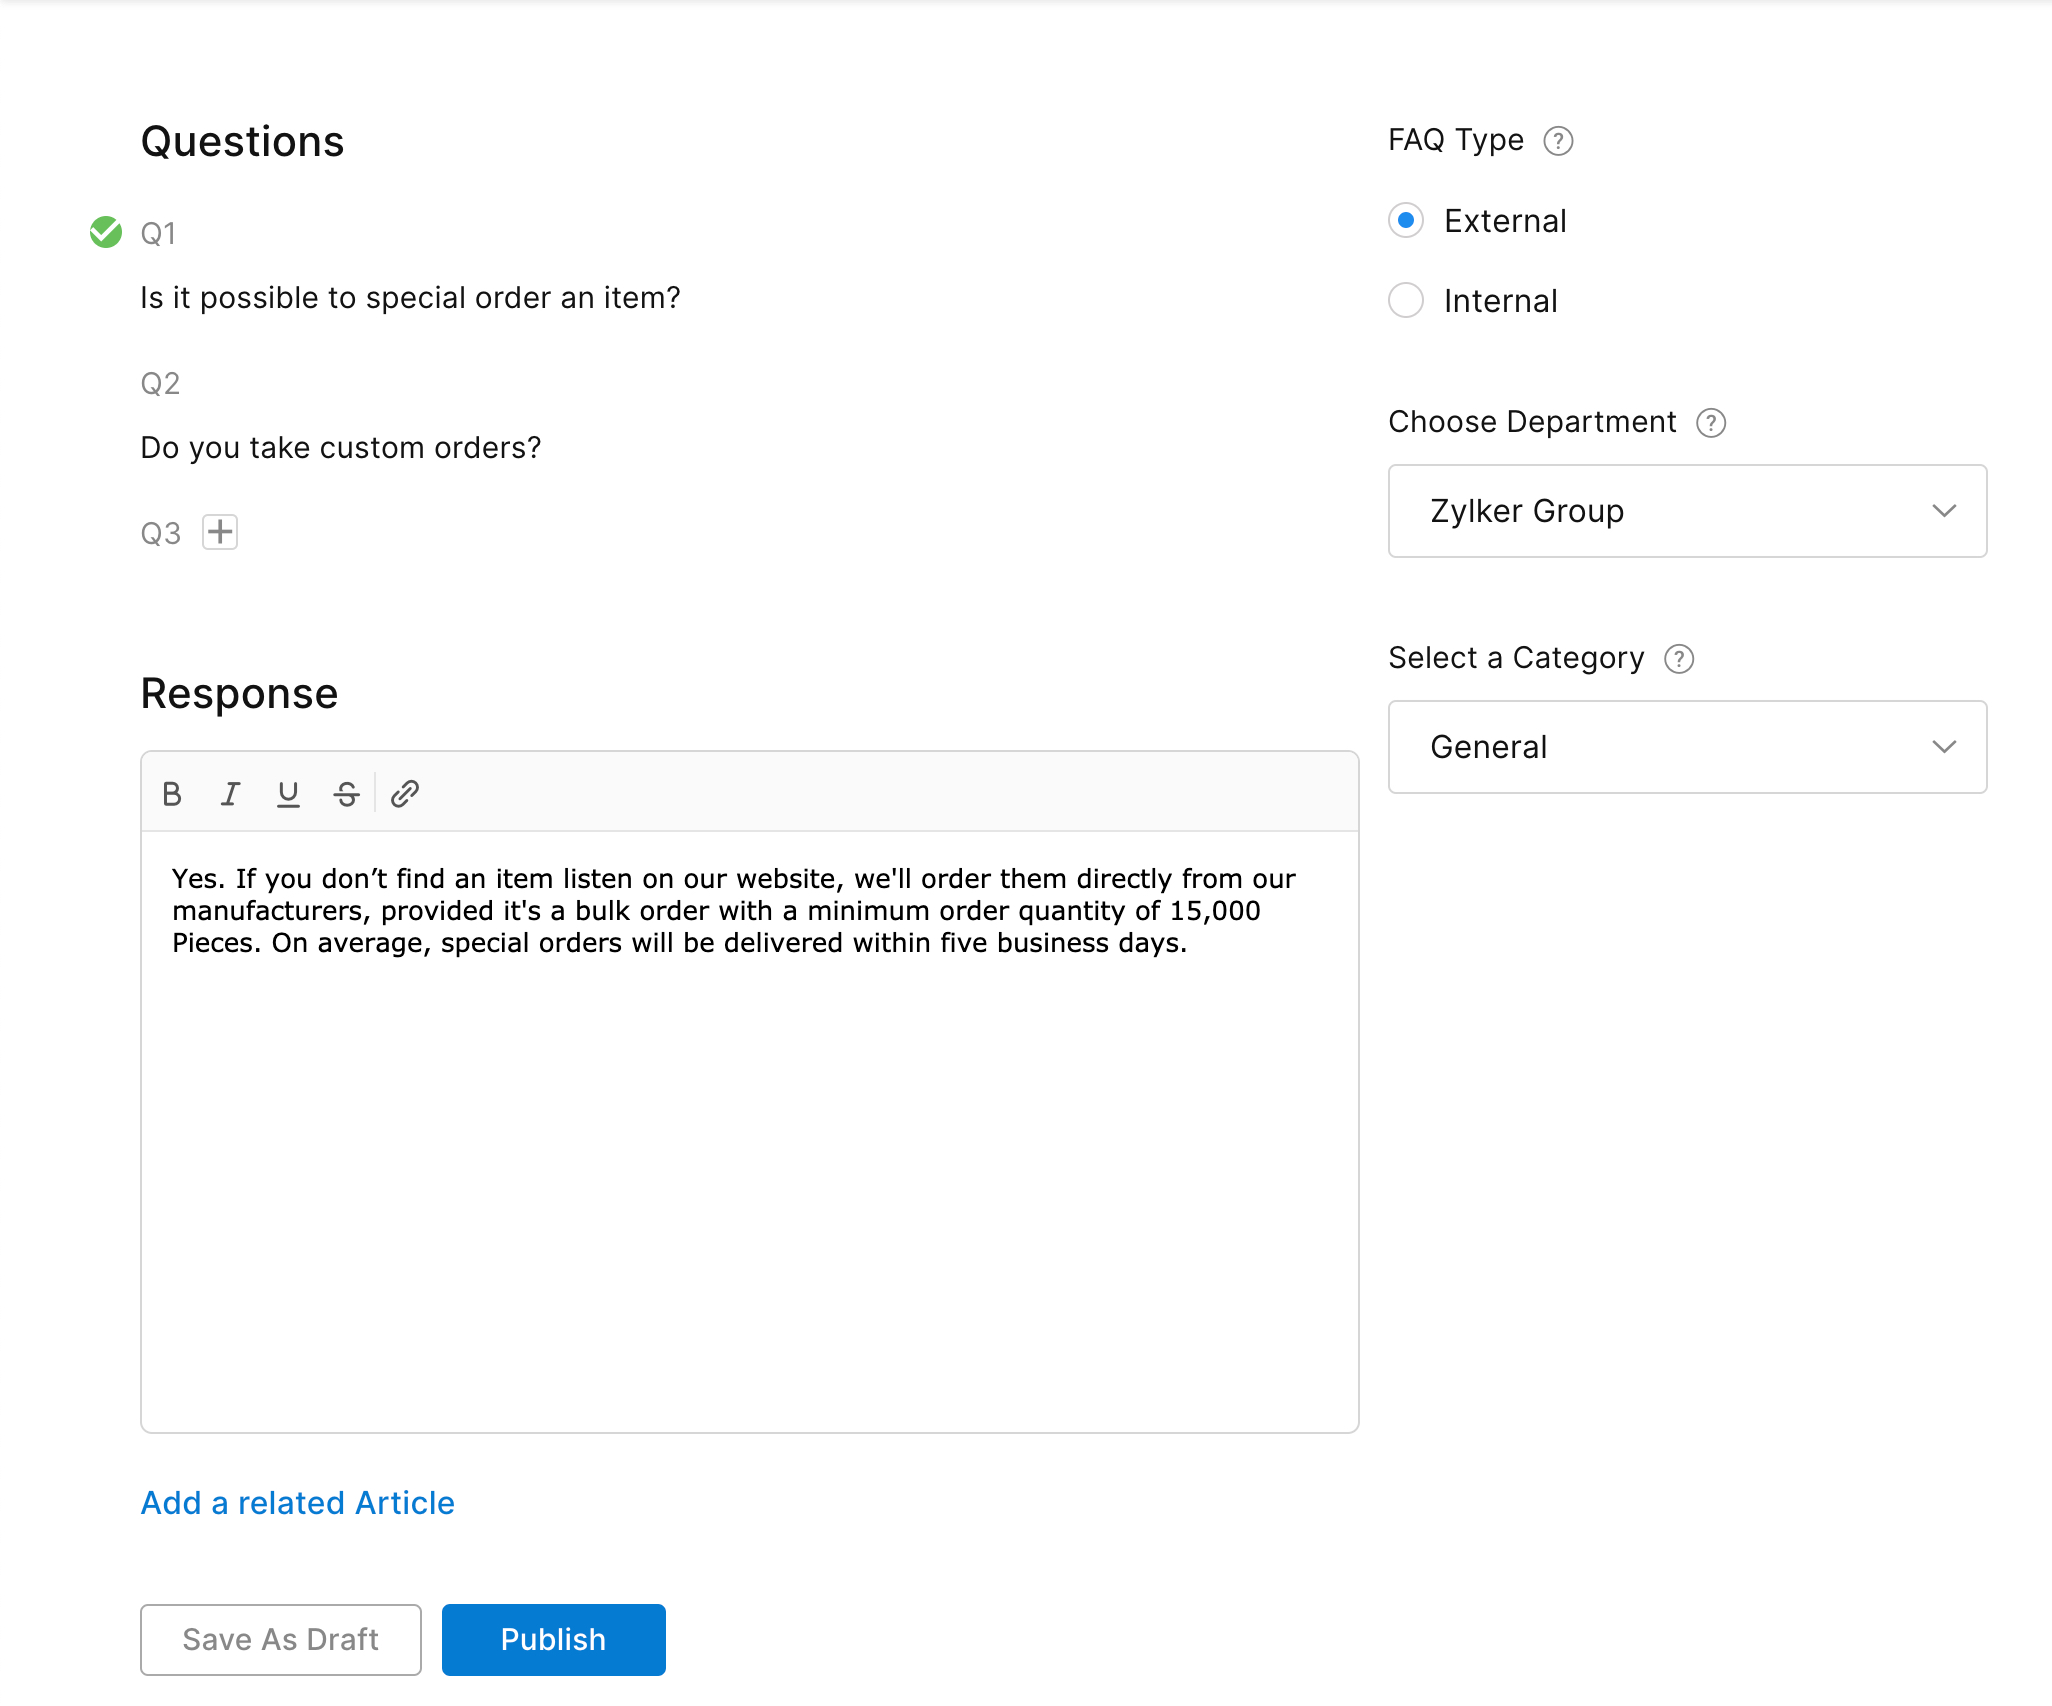The width and height of the screenshot is (2052, 1706).
Task: Publish the FAQ
Action: point(554,1640)
